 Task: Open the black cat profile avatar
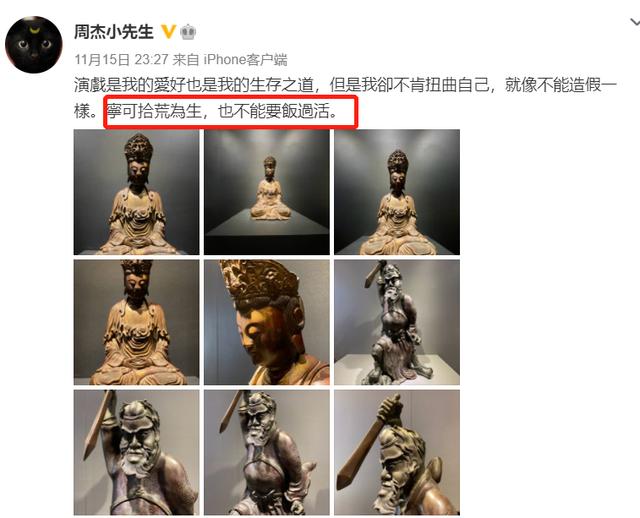coord(33,45)
